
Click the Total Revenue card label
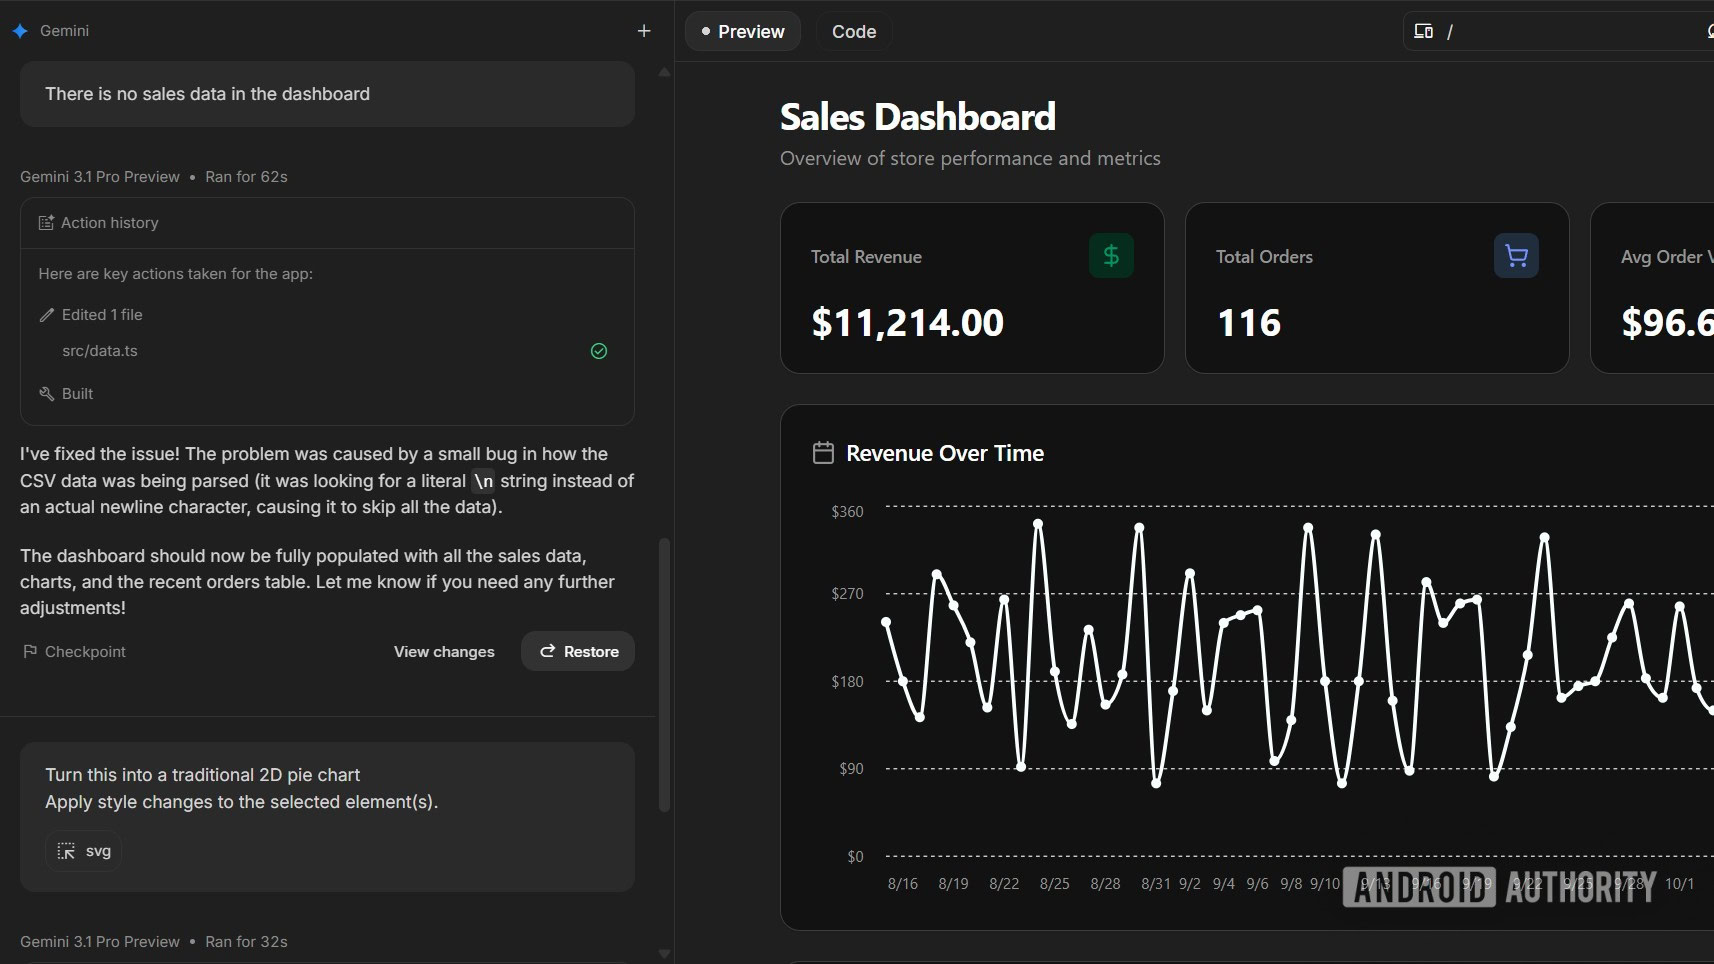coord(866,257)
